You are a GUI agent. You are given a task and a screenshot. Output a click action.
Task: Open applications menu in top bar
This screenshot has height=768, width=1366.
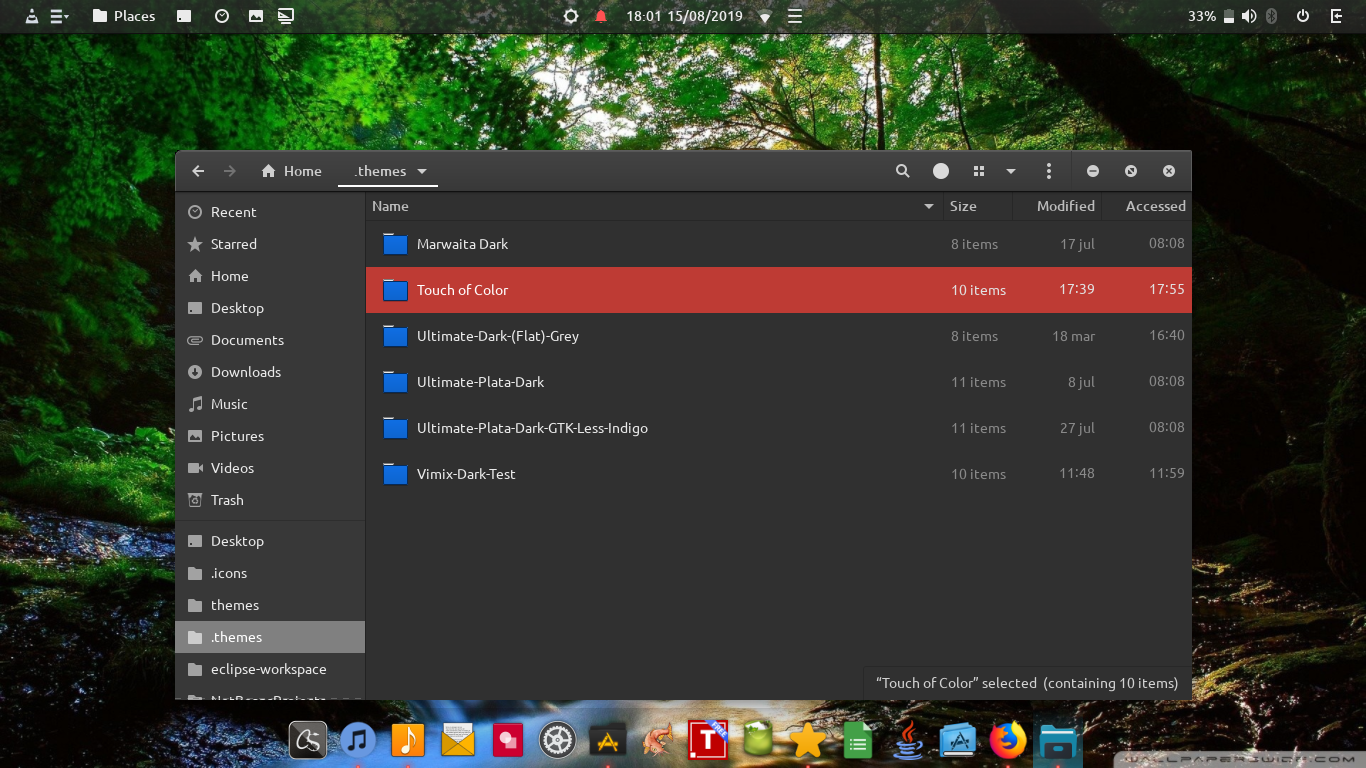tap(59, 16)
